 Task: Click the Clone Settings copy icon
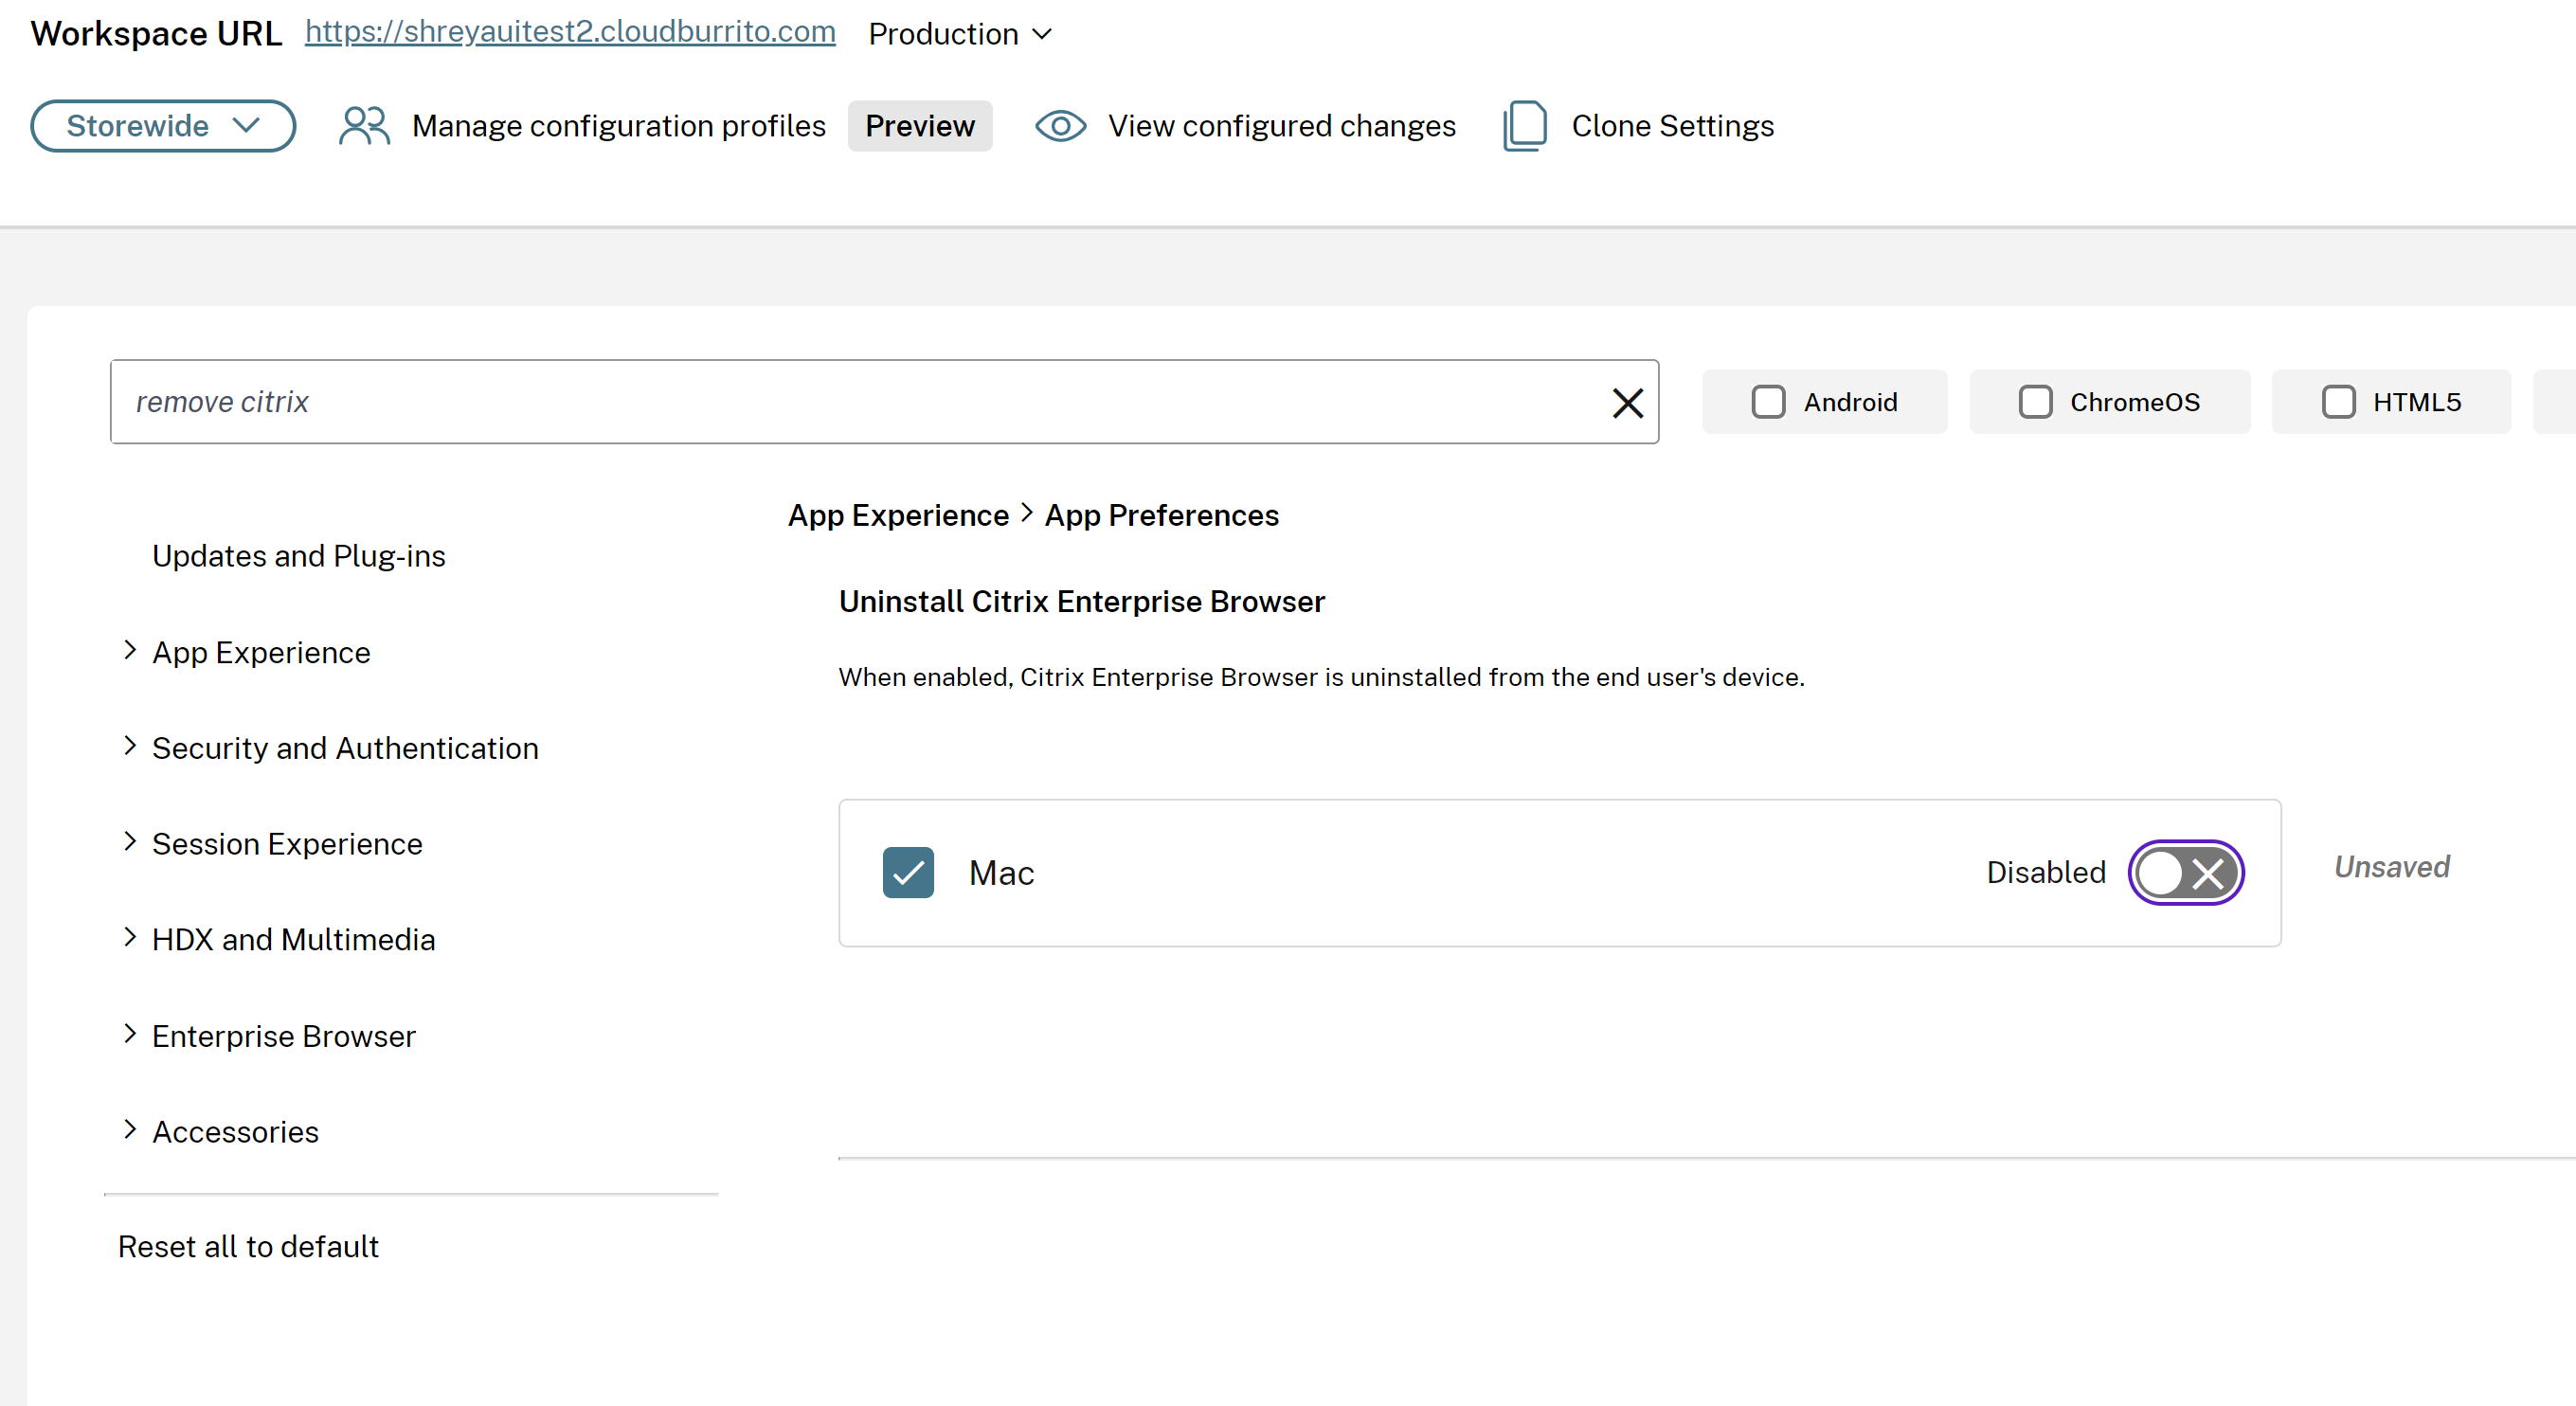coord(1524,126)
